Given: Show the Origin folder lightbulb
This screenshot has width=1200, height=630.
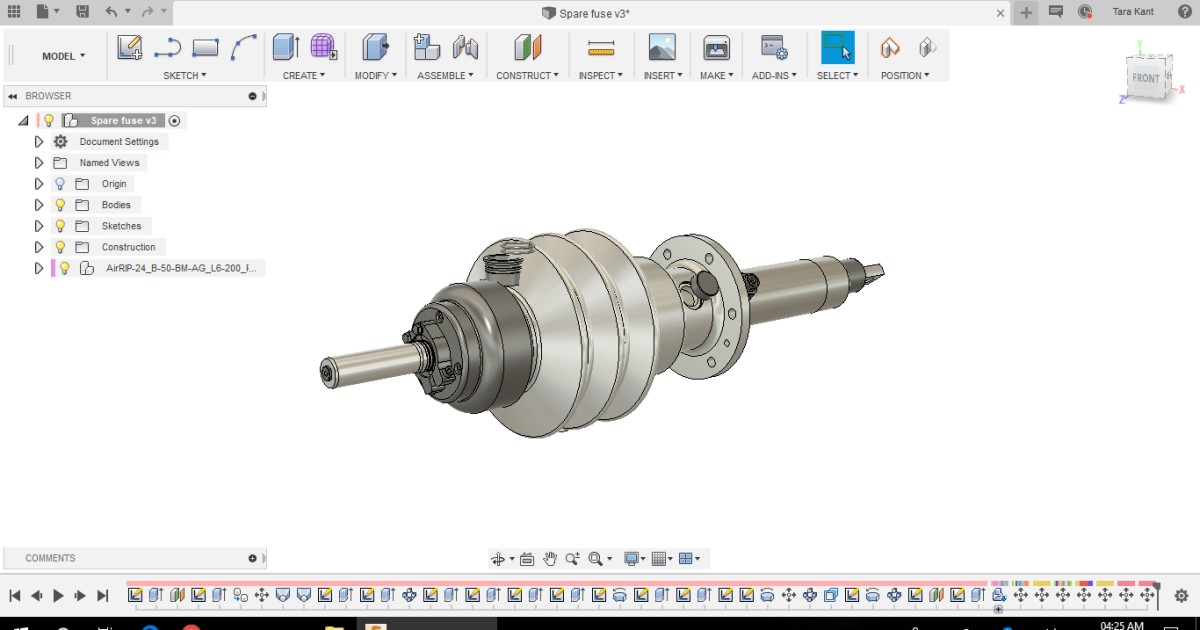Looking at the screenshot, I should point(58,183).
